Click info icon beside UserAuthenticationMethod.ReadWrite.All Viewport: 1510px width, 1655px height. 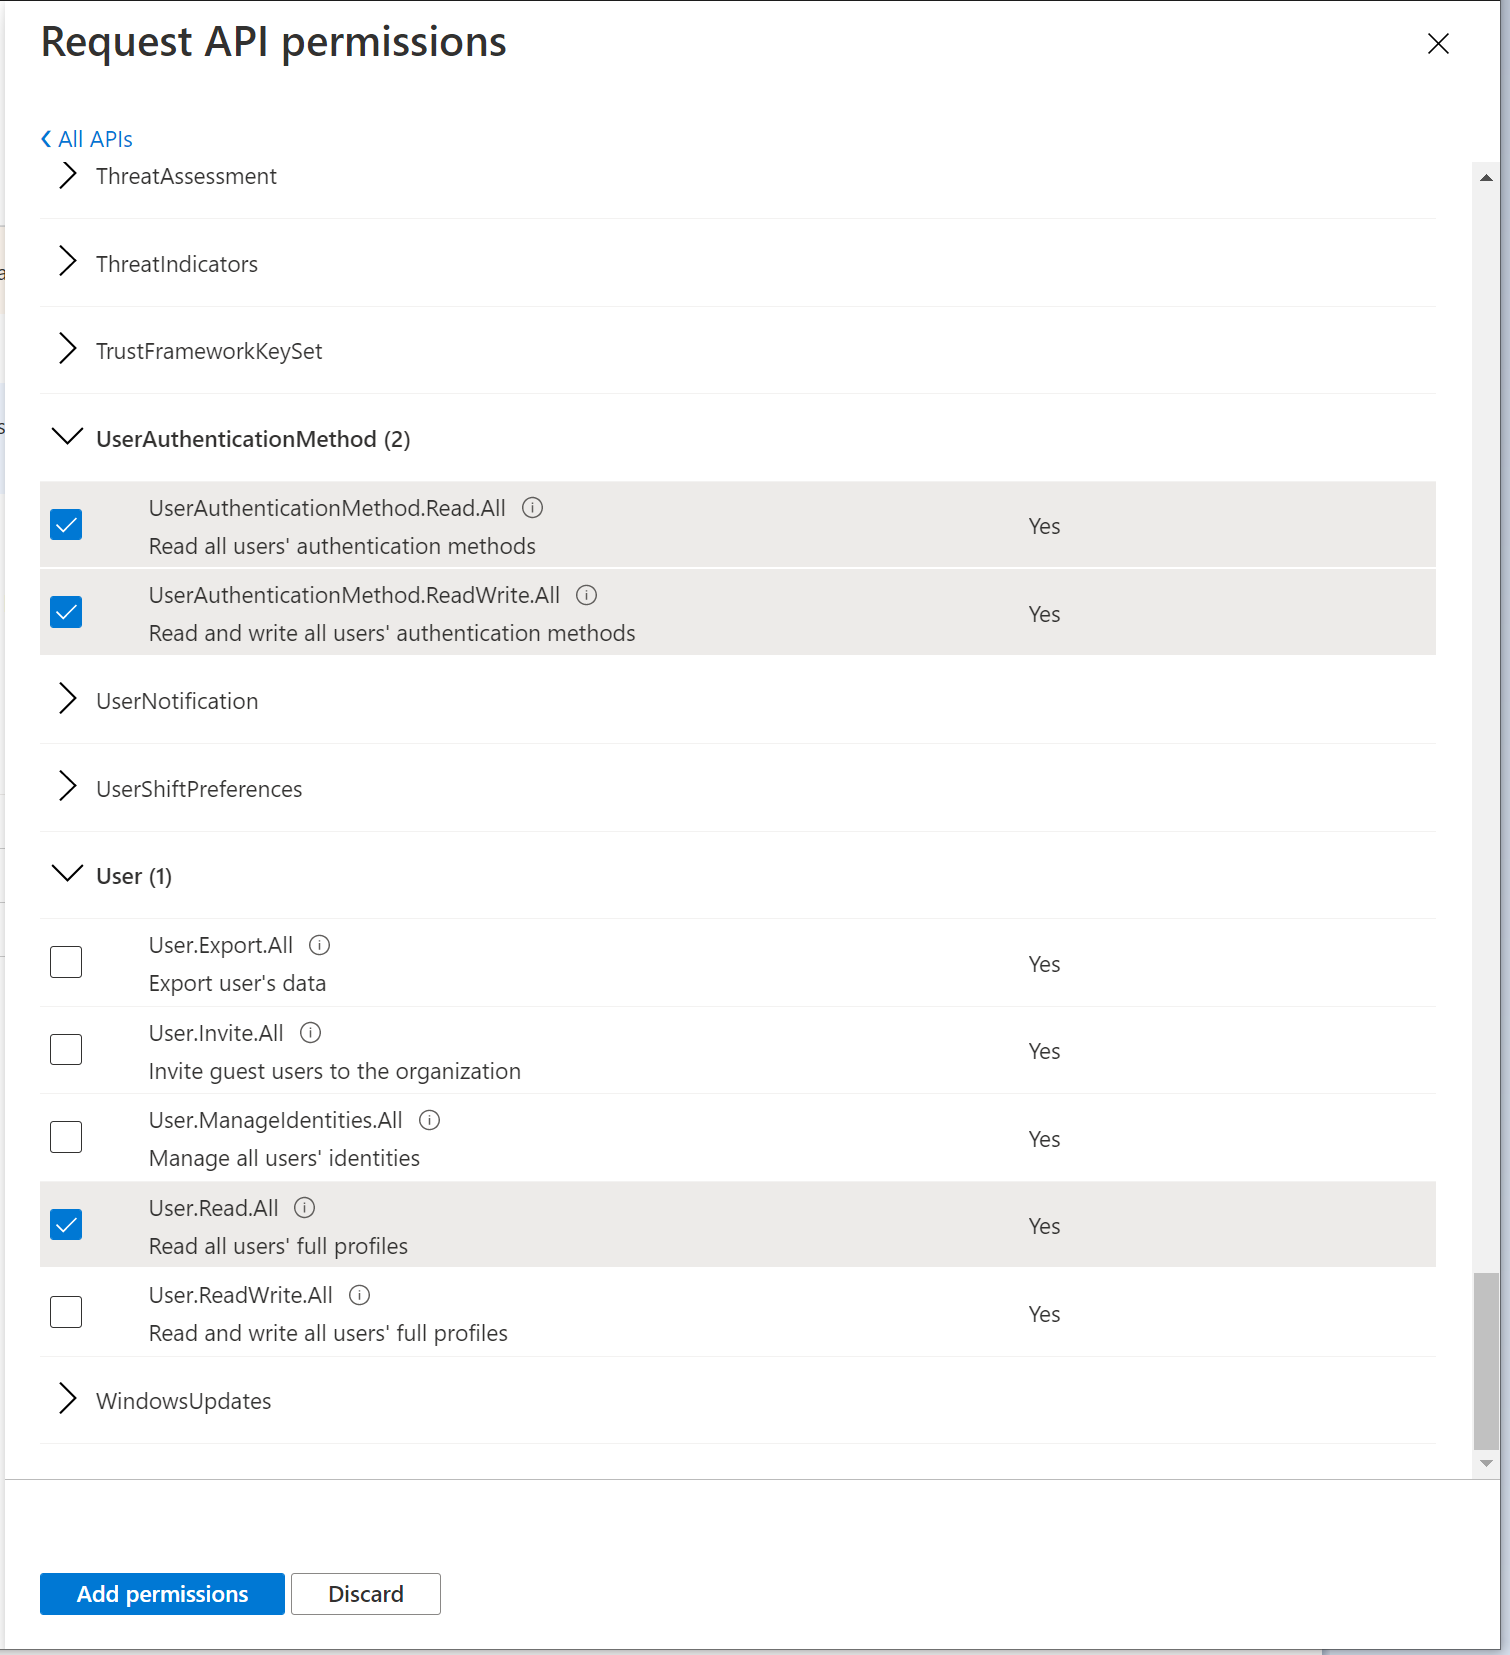click(x=587, y=595)
